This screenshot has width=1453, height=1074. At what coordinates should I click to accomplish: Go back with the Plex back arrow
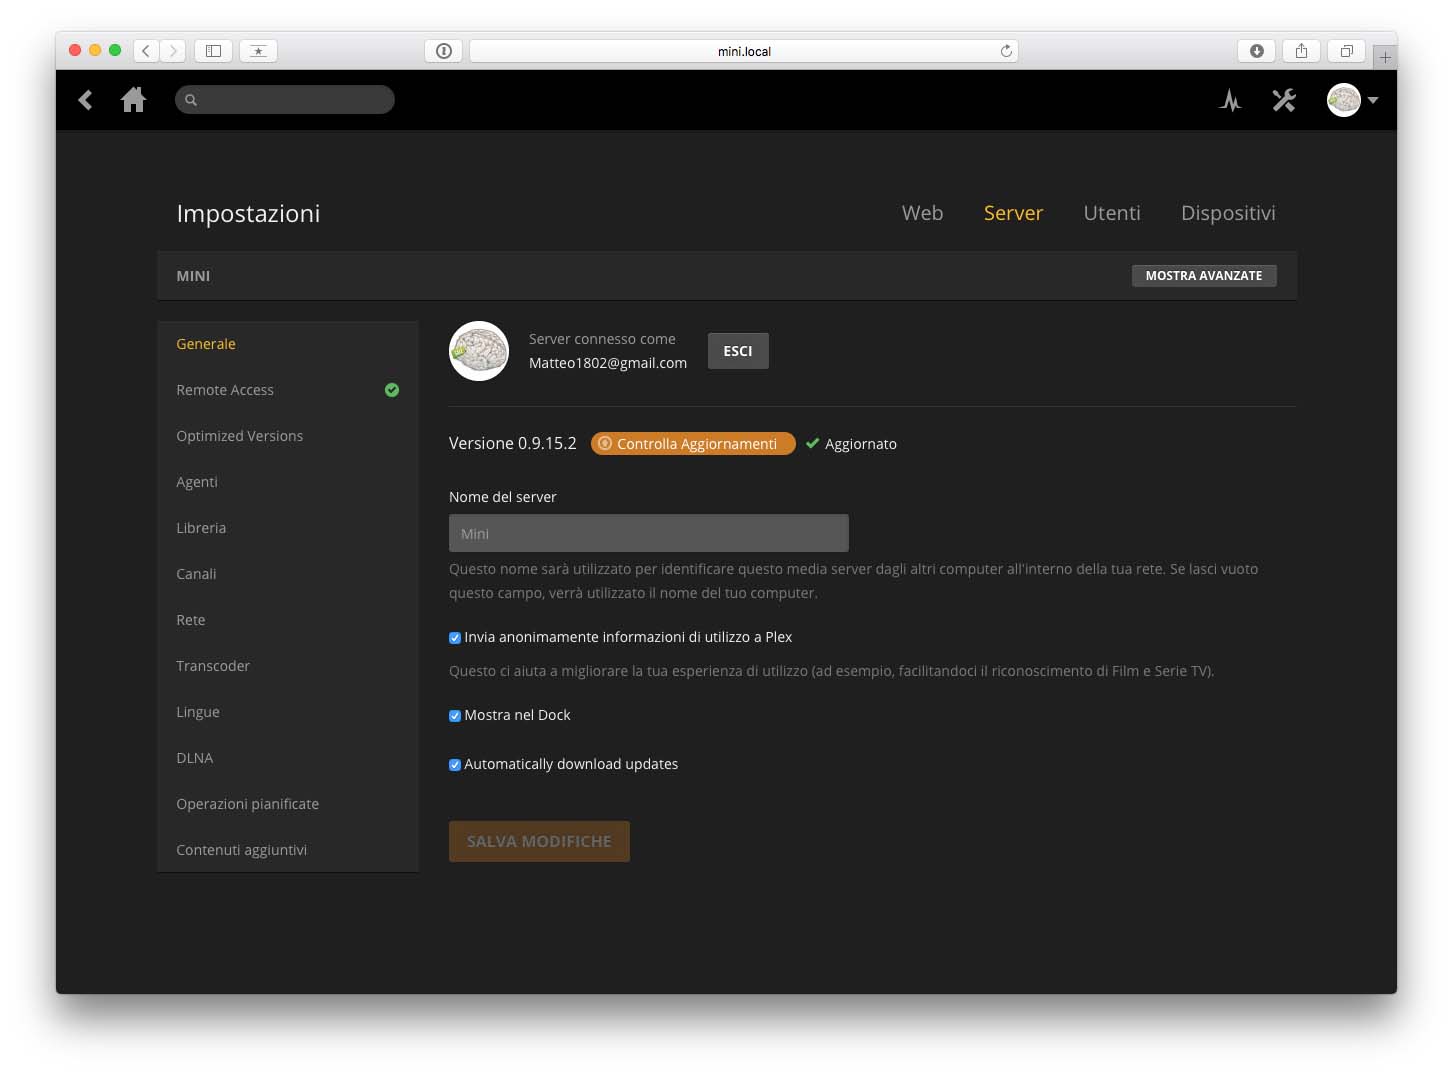pyautogui.click(x=85, y=100)
